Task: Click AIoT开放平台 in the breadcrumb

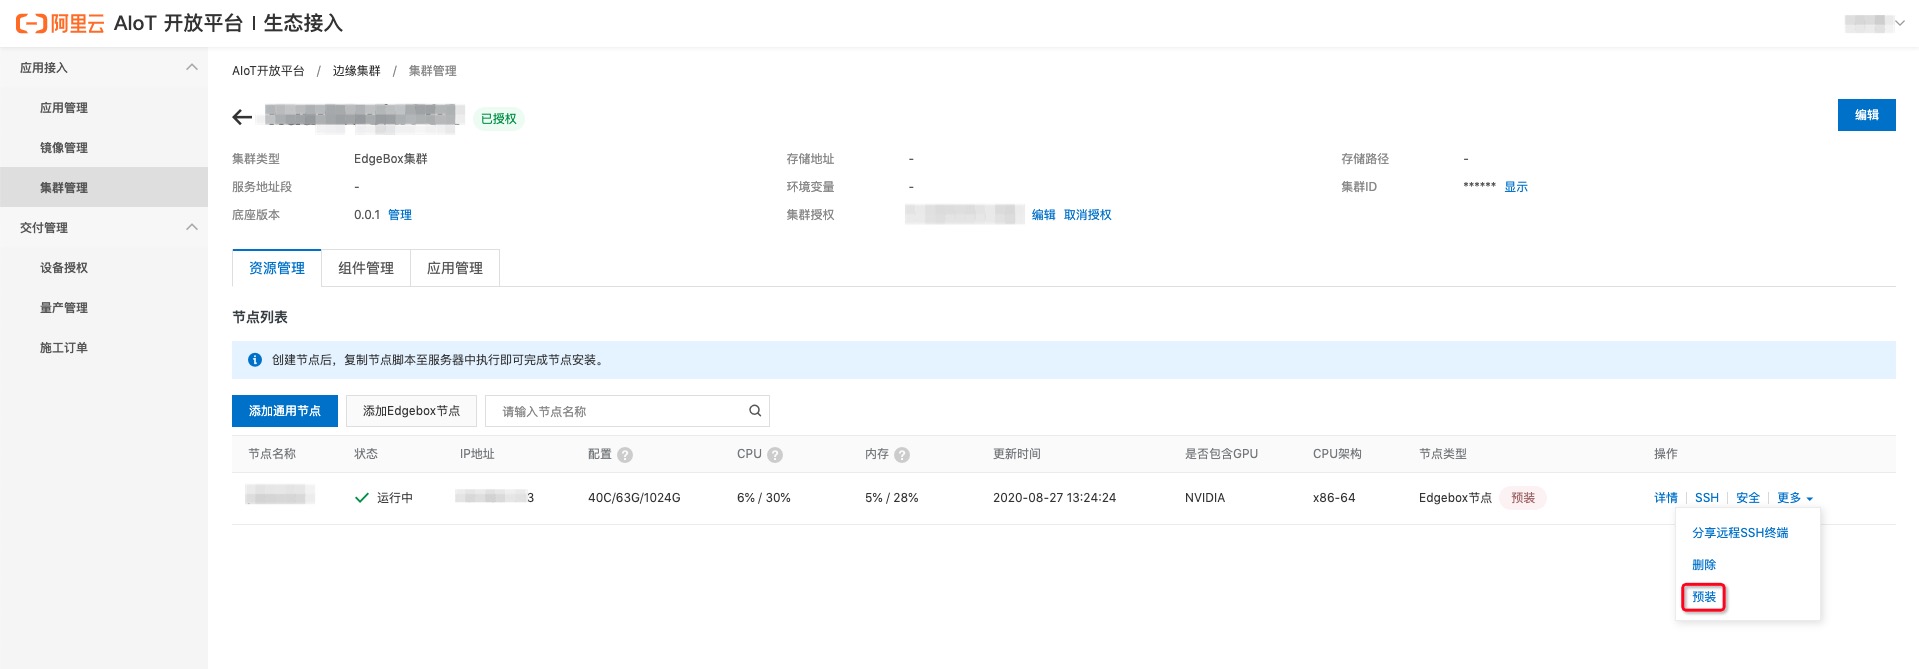Action: coord(268,71)
